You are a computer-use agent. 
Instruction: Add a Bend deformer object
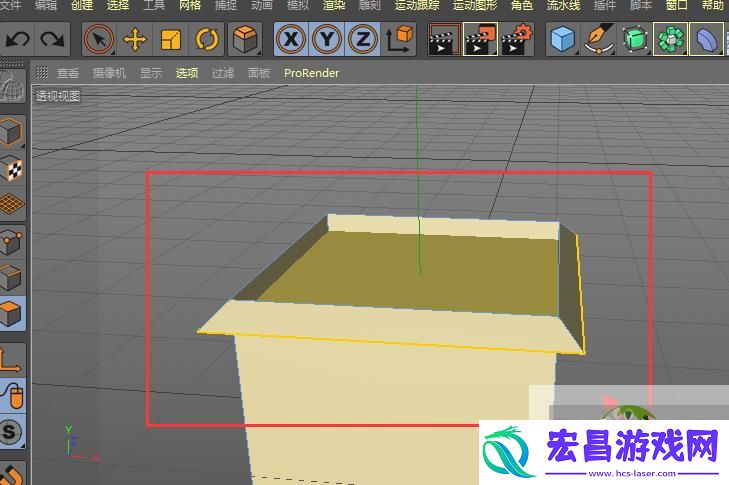[707, 40]
